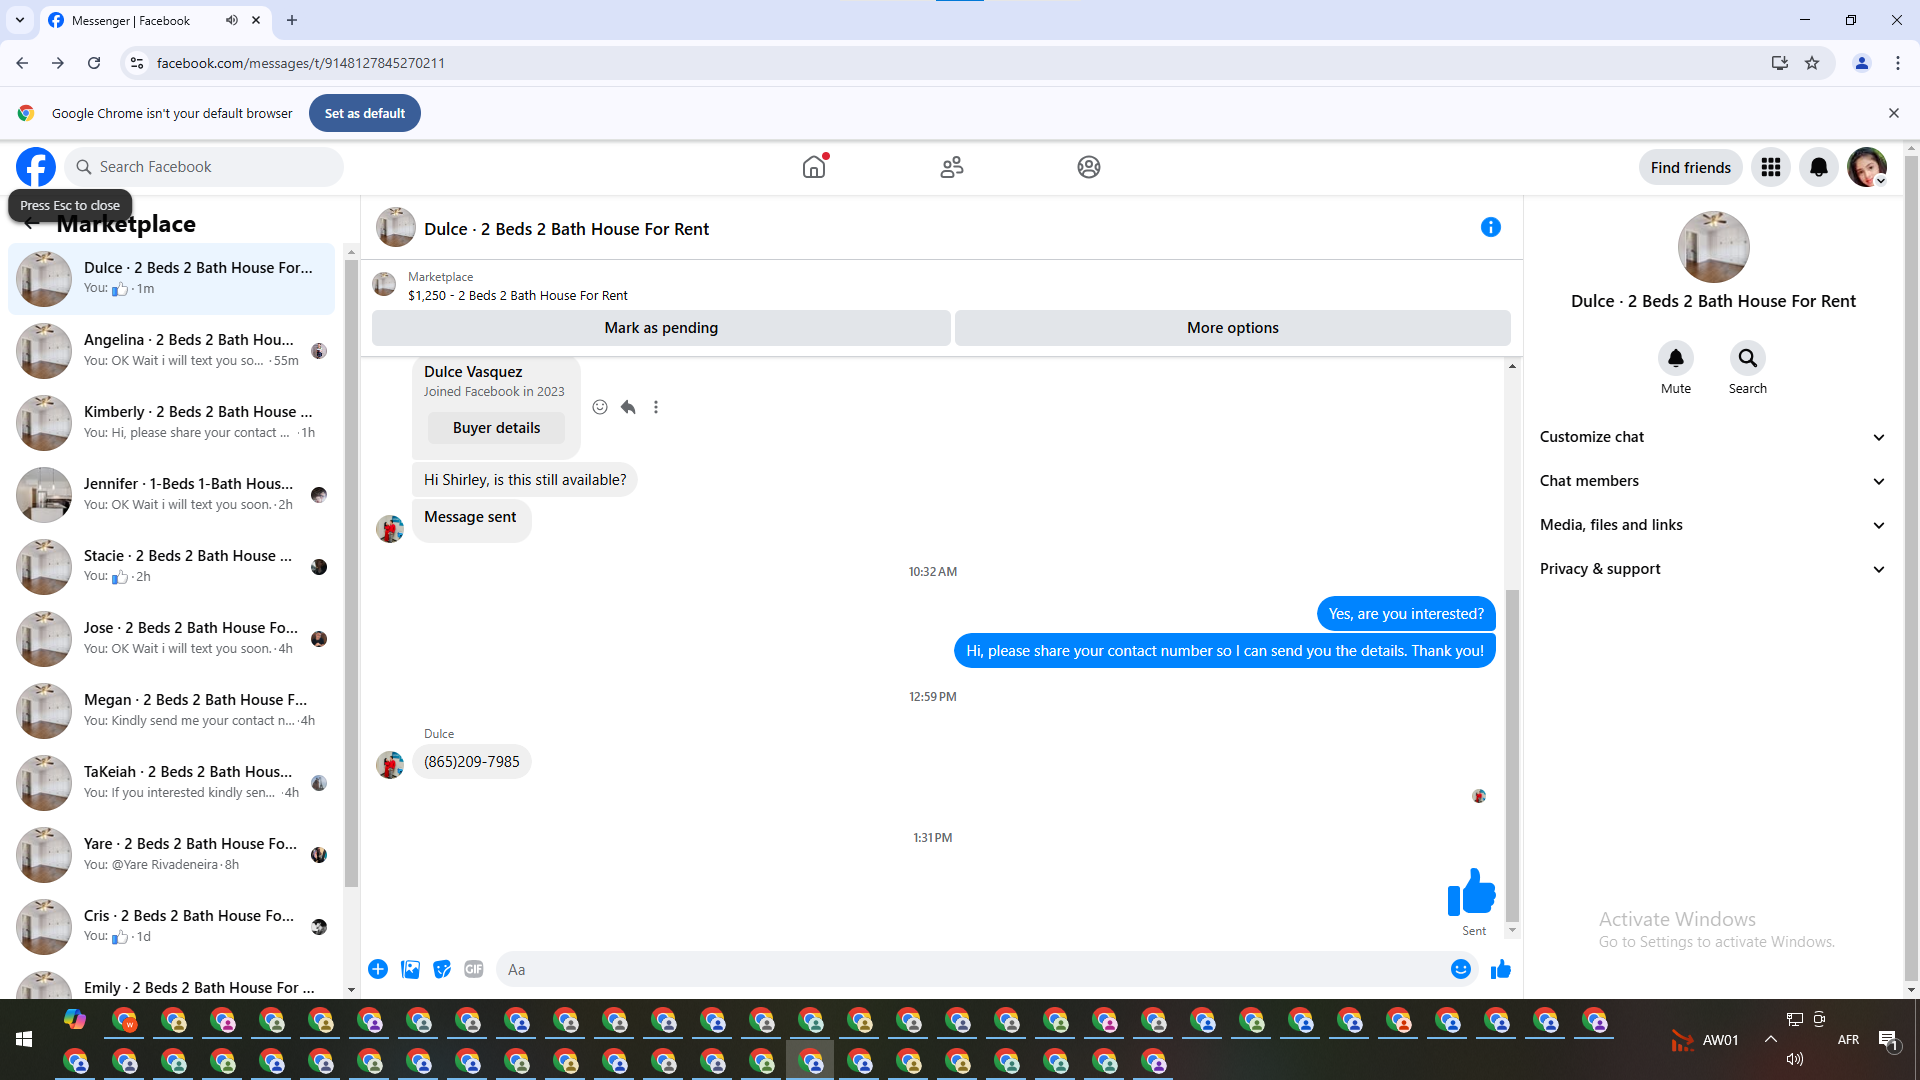Open the Facebook menu grid icon
1920x1080 pixels.
click(x=1771, y=167)
